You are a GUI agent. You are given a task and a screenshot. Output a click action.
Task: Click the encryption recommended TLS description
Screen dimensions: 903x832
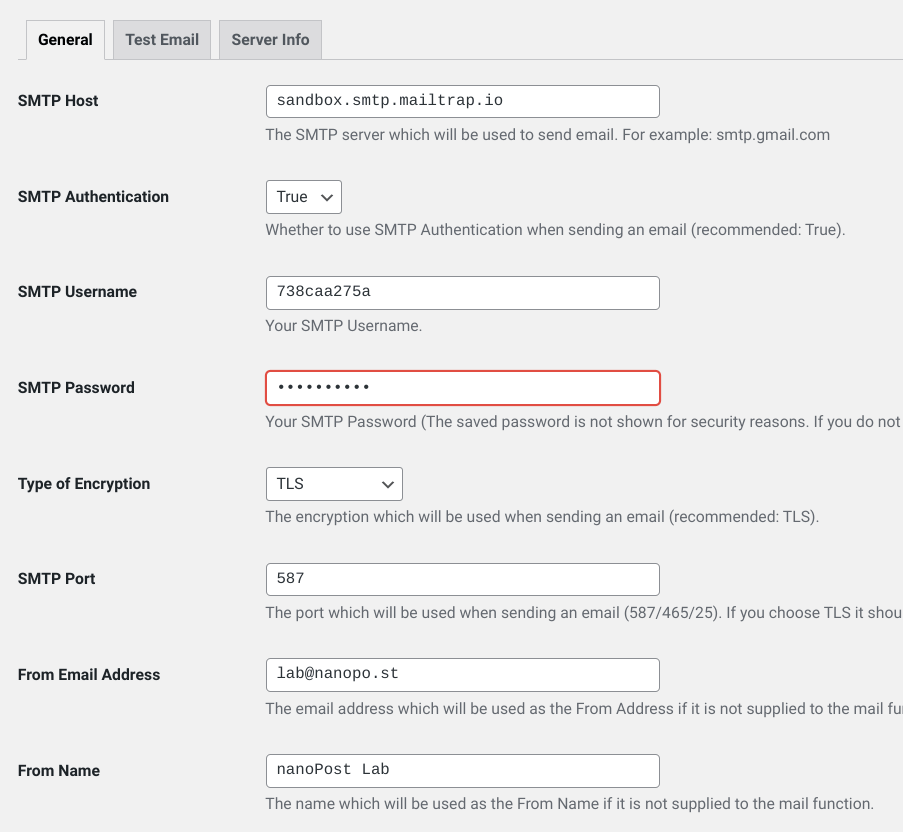click(x=542, y=517)
